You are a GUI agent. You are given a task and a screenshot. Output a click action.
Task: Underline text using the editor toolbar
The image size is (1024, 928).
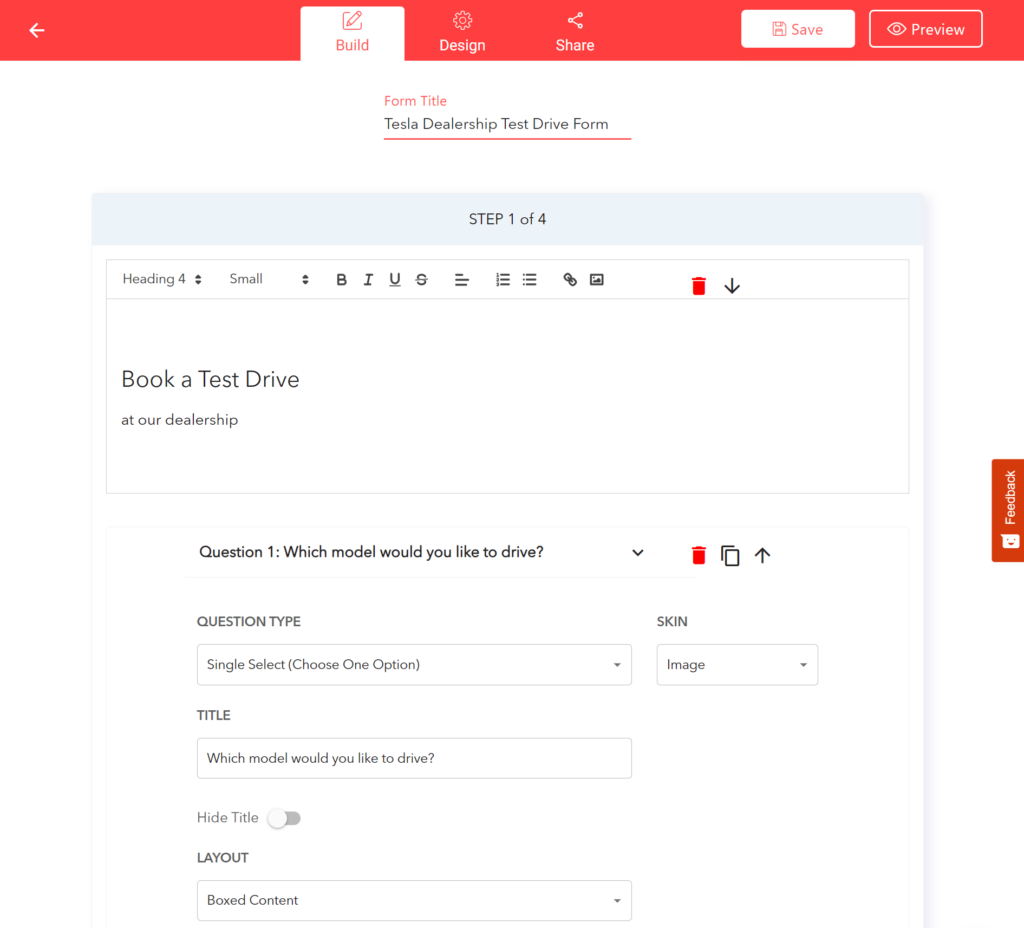click(x=394, y=279)
